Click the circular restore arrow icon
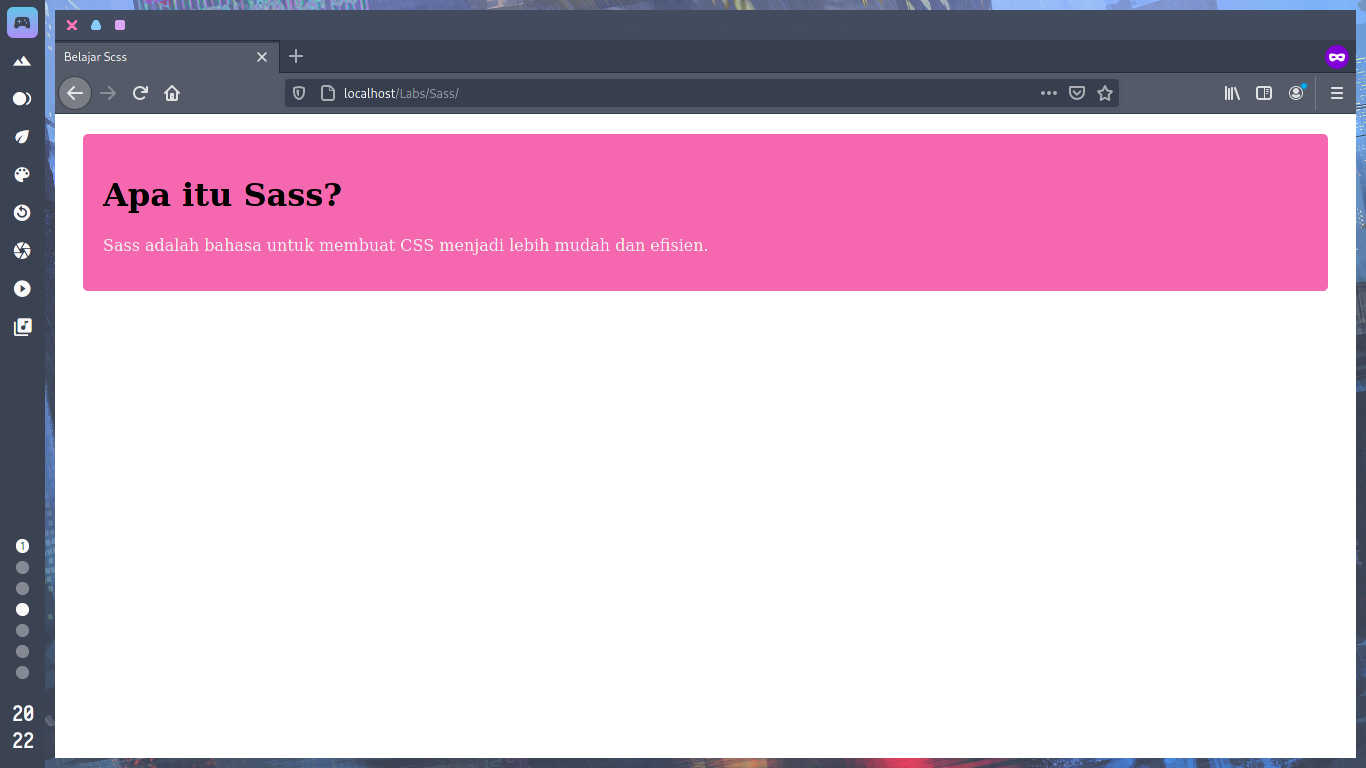The width and height of the screenshot is (1366, 768). [22, 213]
